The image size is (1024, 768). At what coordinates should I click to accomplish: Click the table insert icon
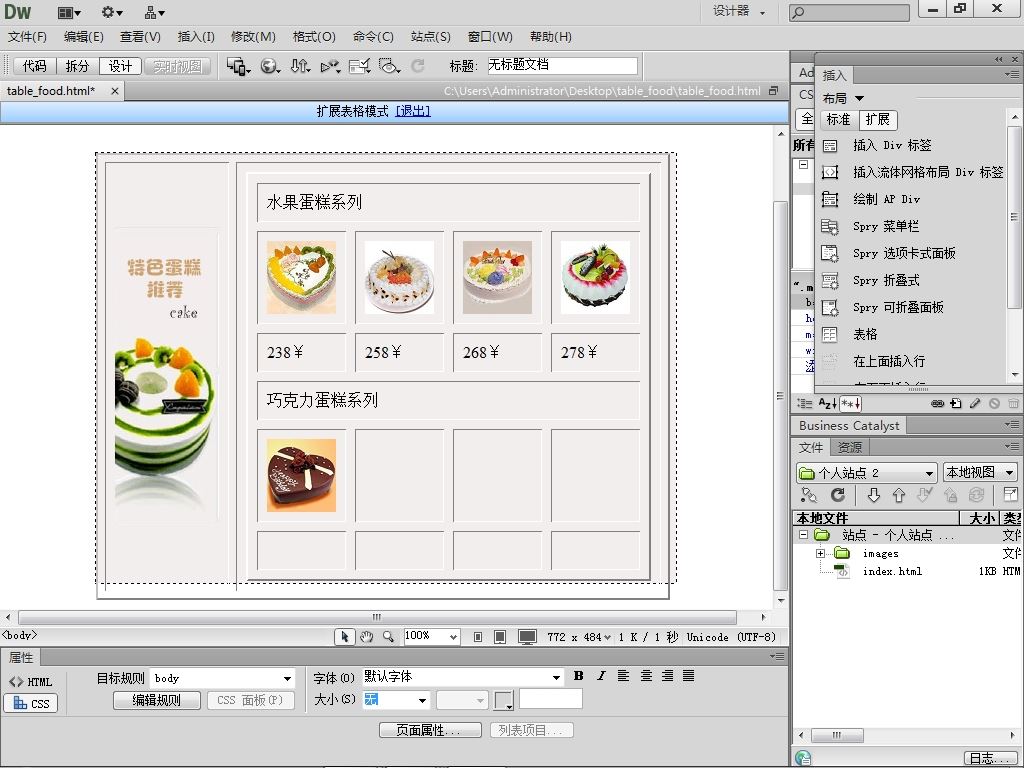(x=829, y=334)
